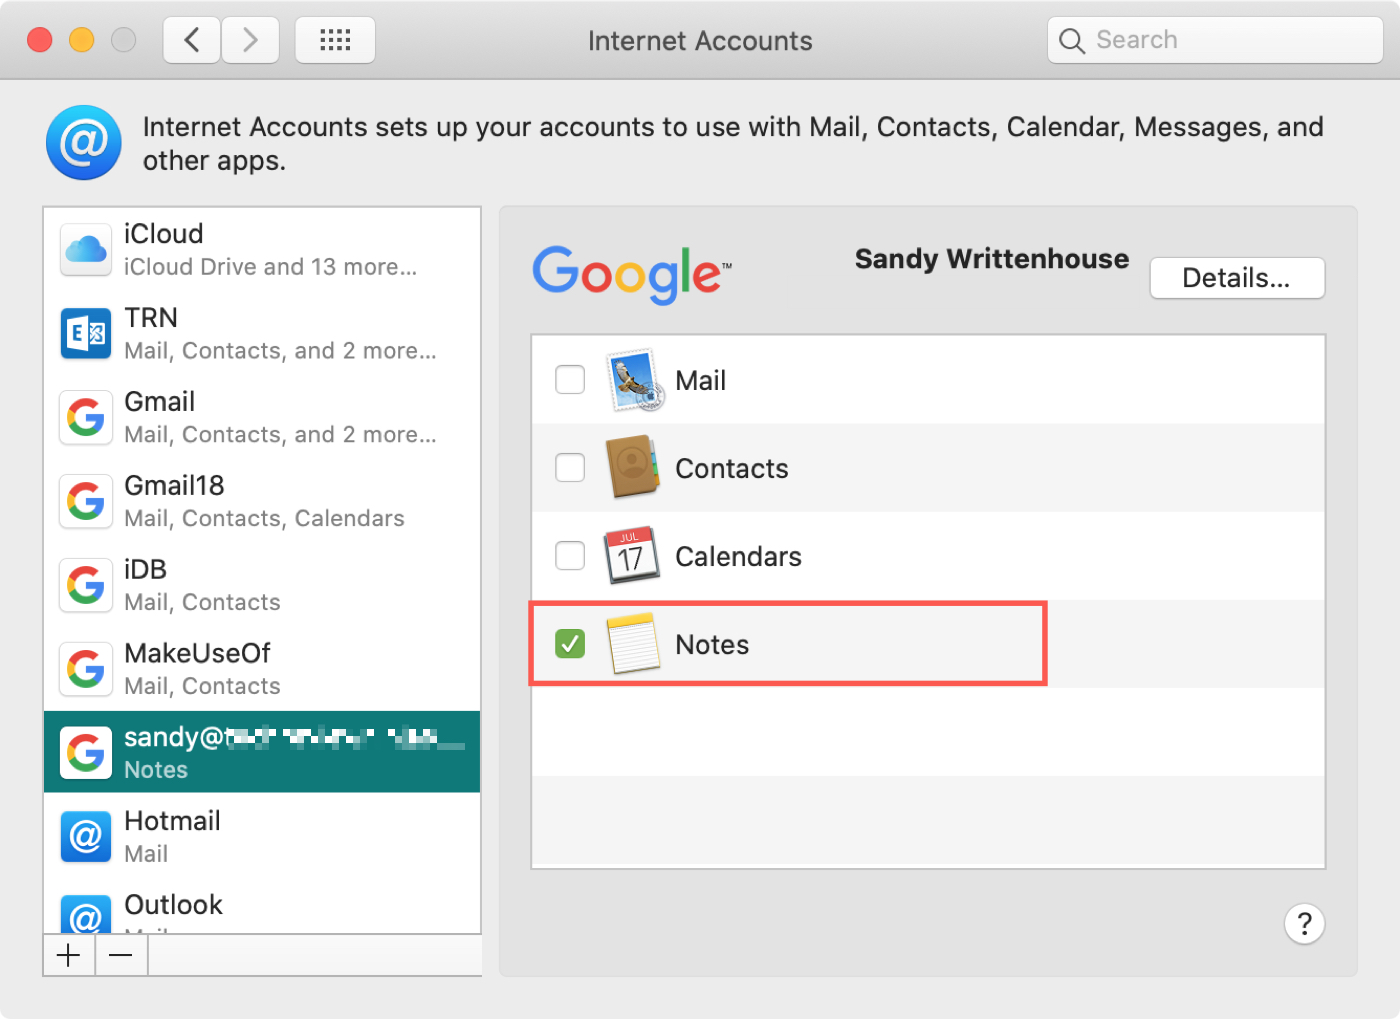Select the iDB account name
Viewport: 1400px width, 1019px height.
(145, 570)
